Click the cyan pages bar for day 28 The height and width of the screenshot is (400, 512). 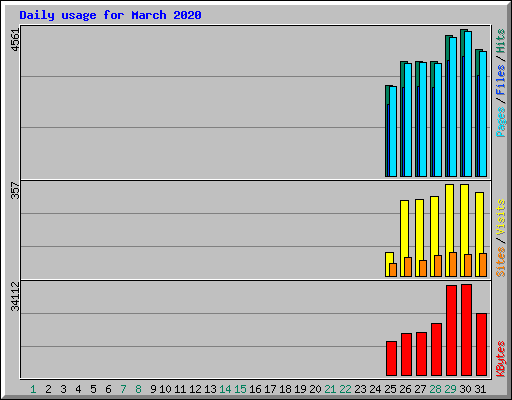[438, 120]
